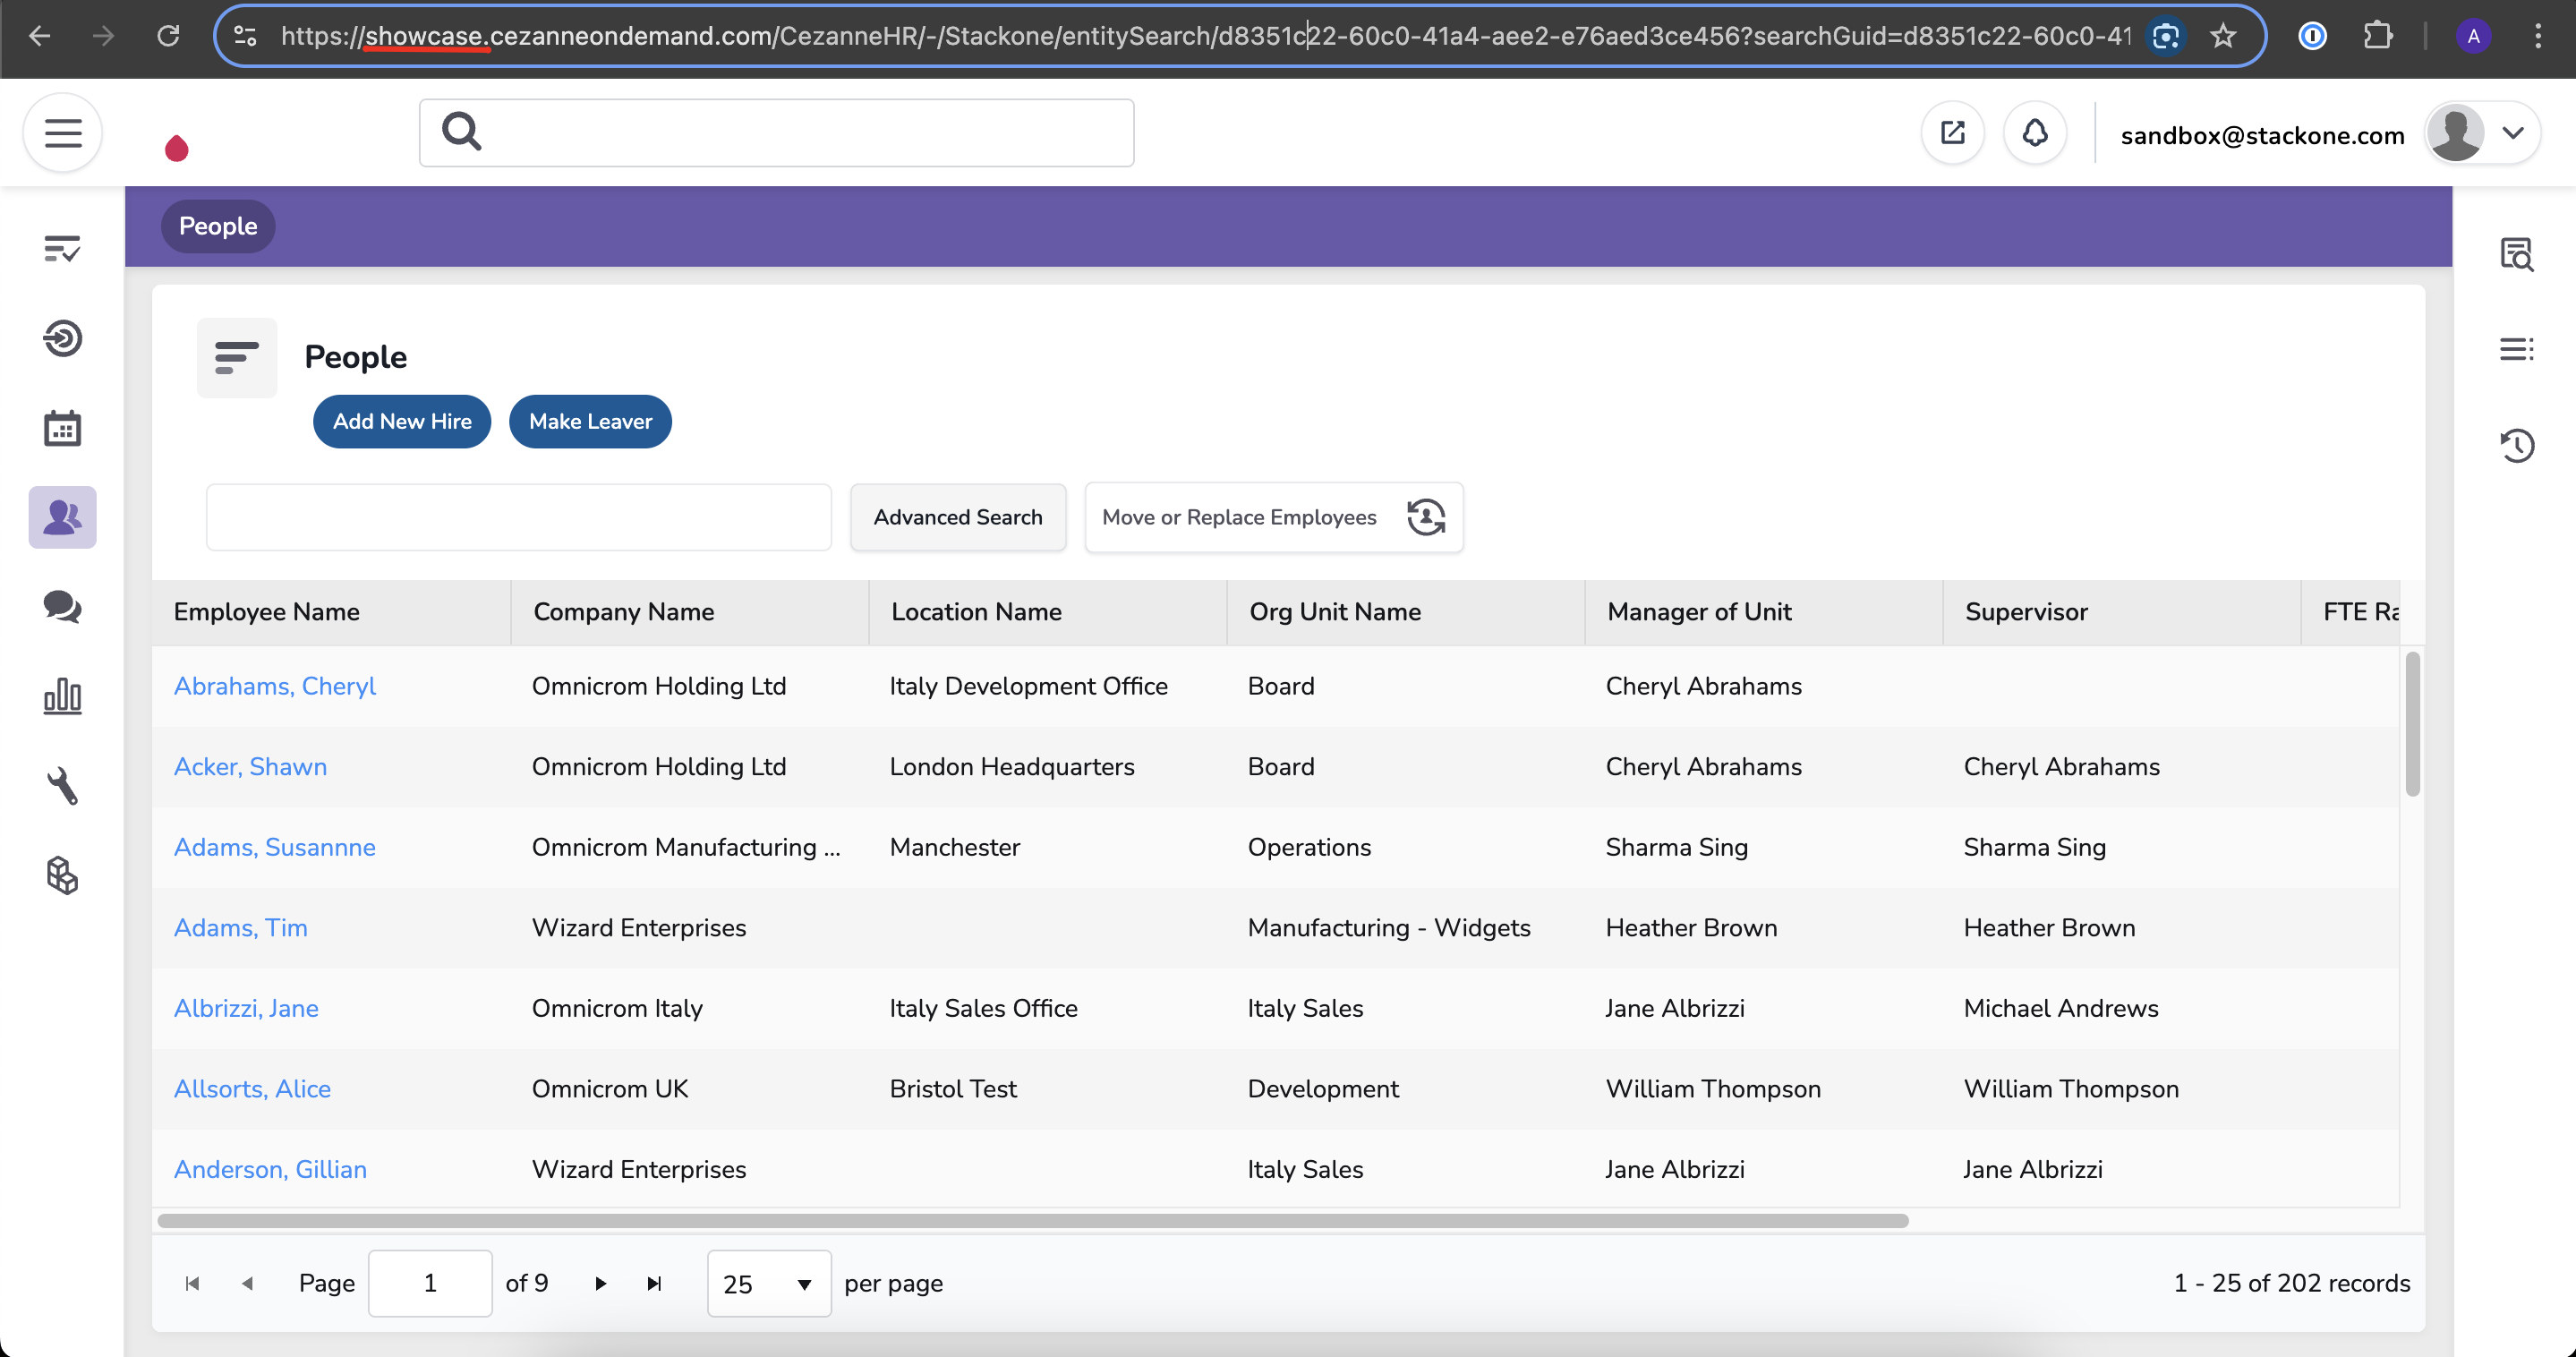2576x1357 pixels.
Task: Click the notifications bell icon
Action: tap(2034, 133)
